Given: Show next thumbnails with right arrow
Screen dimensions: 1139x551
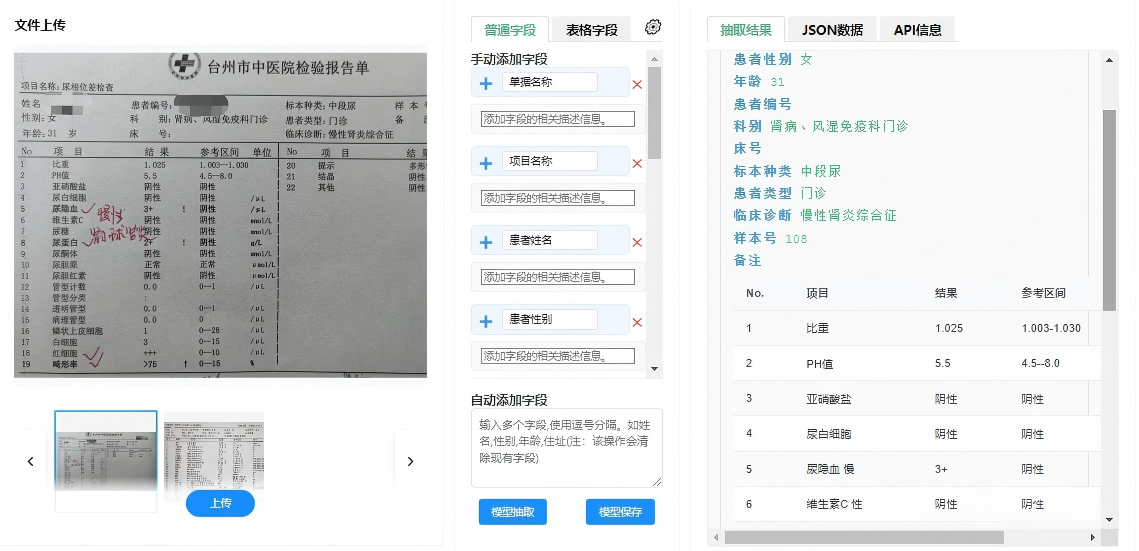Looking at the screenshot, I should (410, 461).
